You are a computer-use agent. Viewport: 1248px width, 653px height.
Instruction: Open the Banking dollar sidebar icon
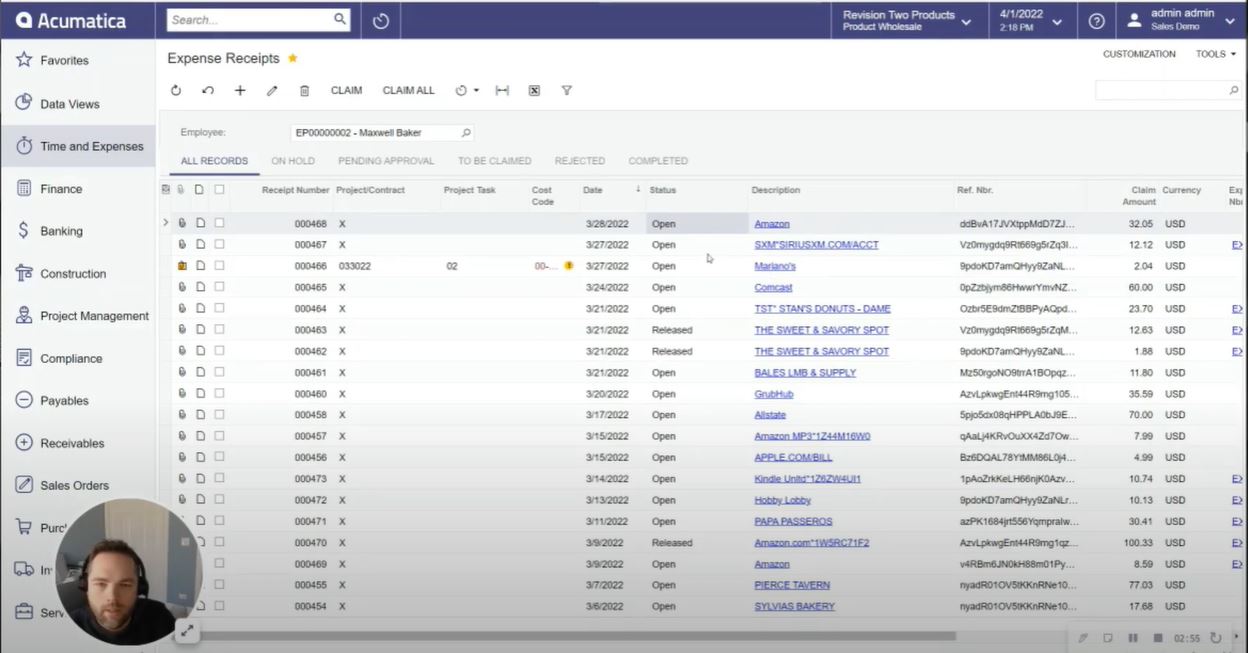pyautogui.click(x=24, y=230)
